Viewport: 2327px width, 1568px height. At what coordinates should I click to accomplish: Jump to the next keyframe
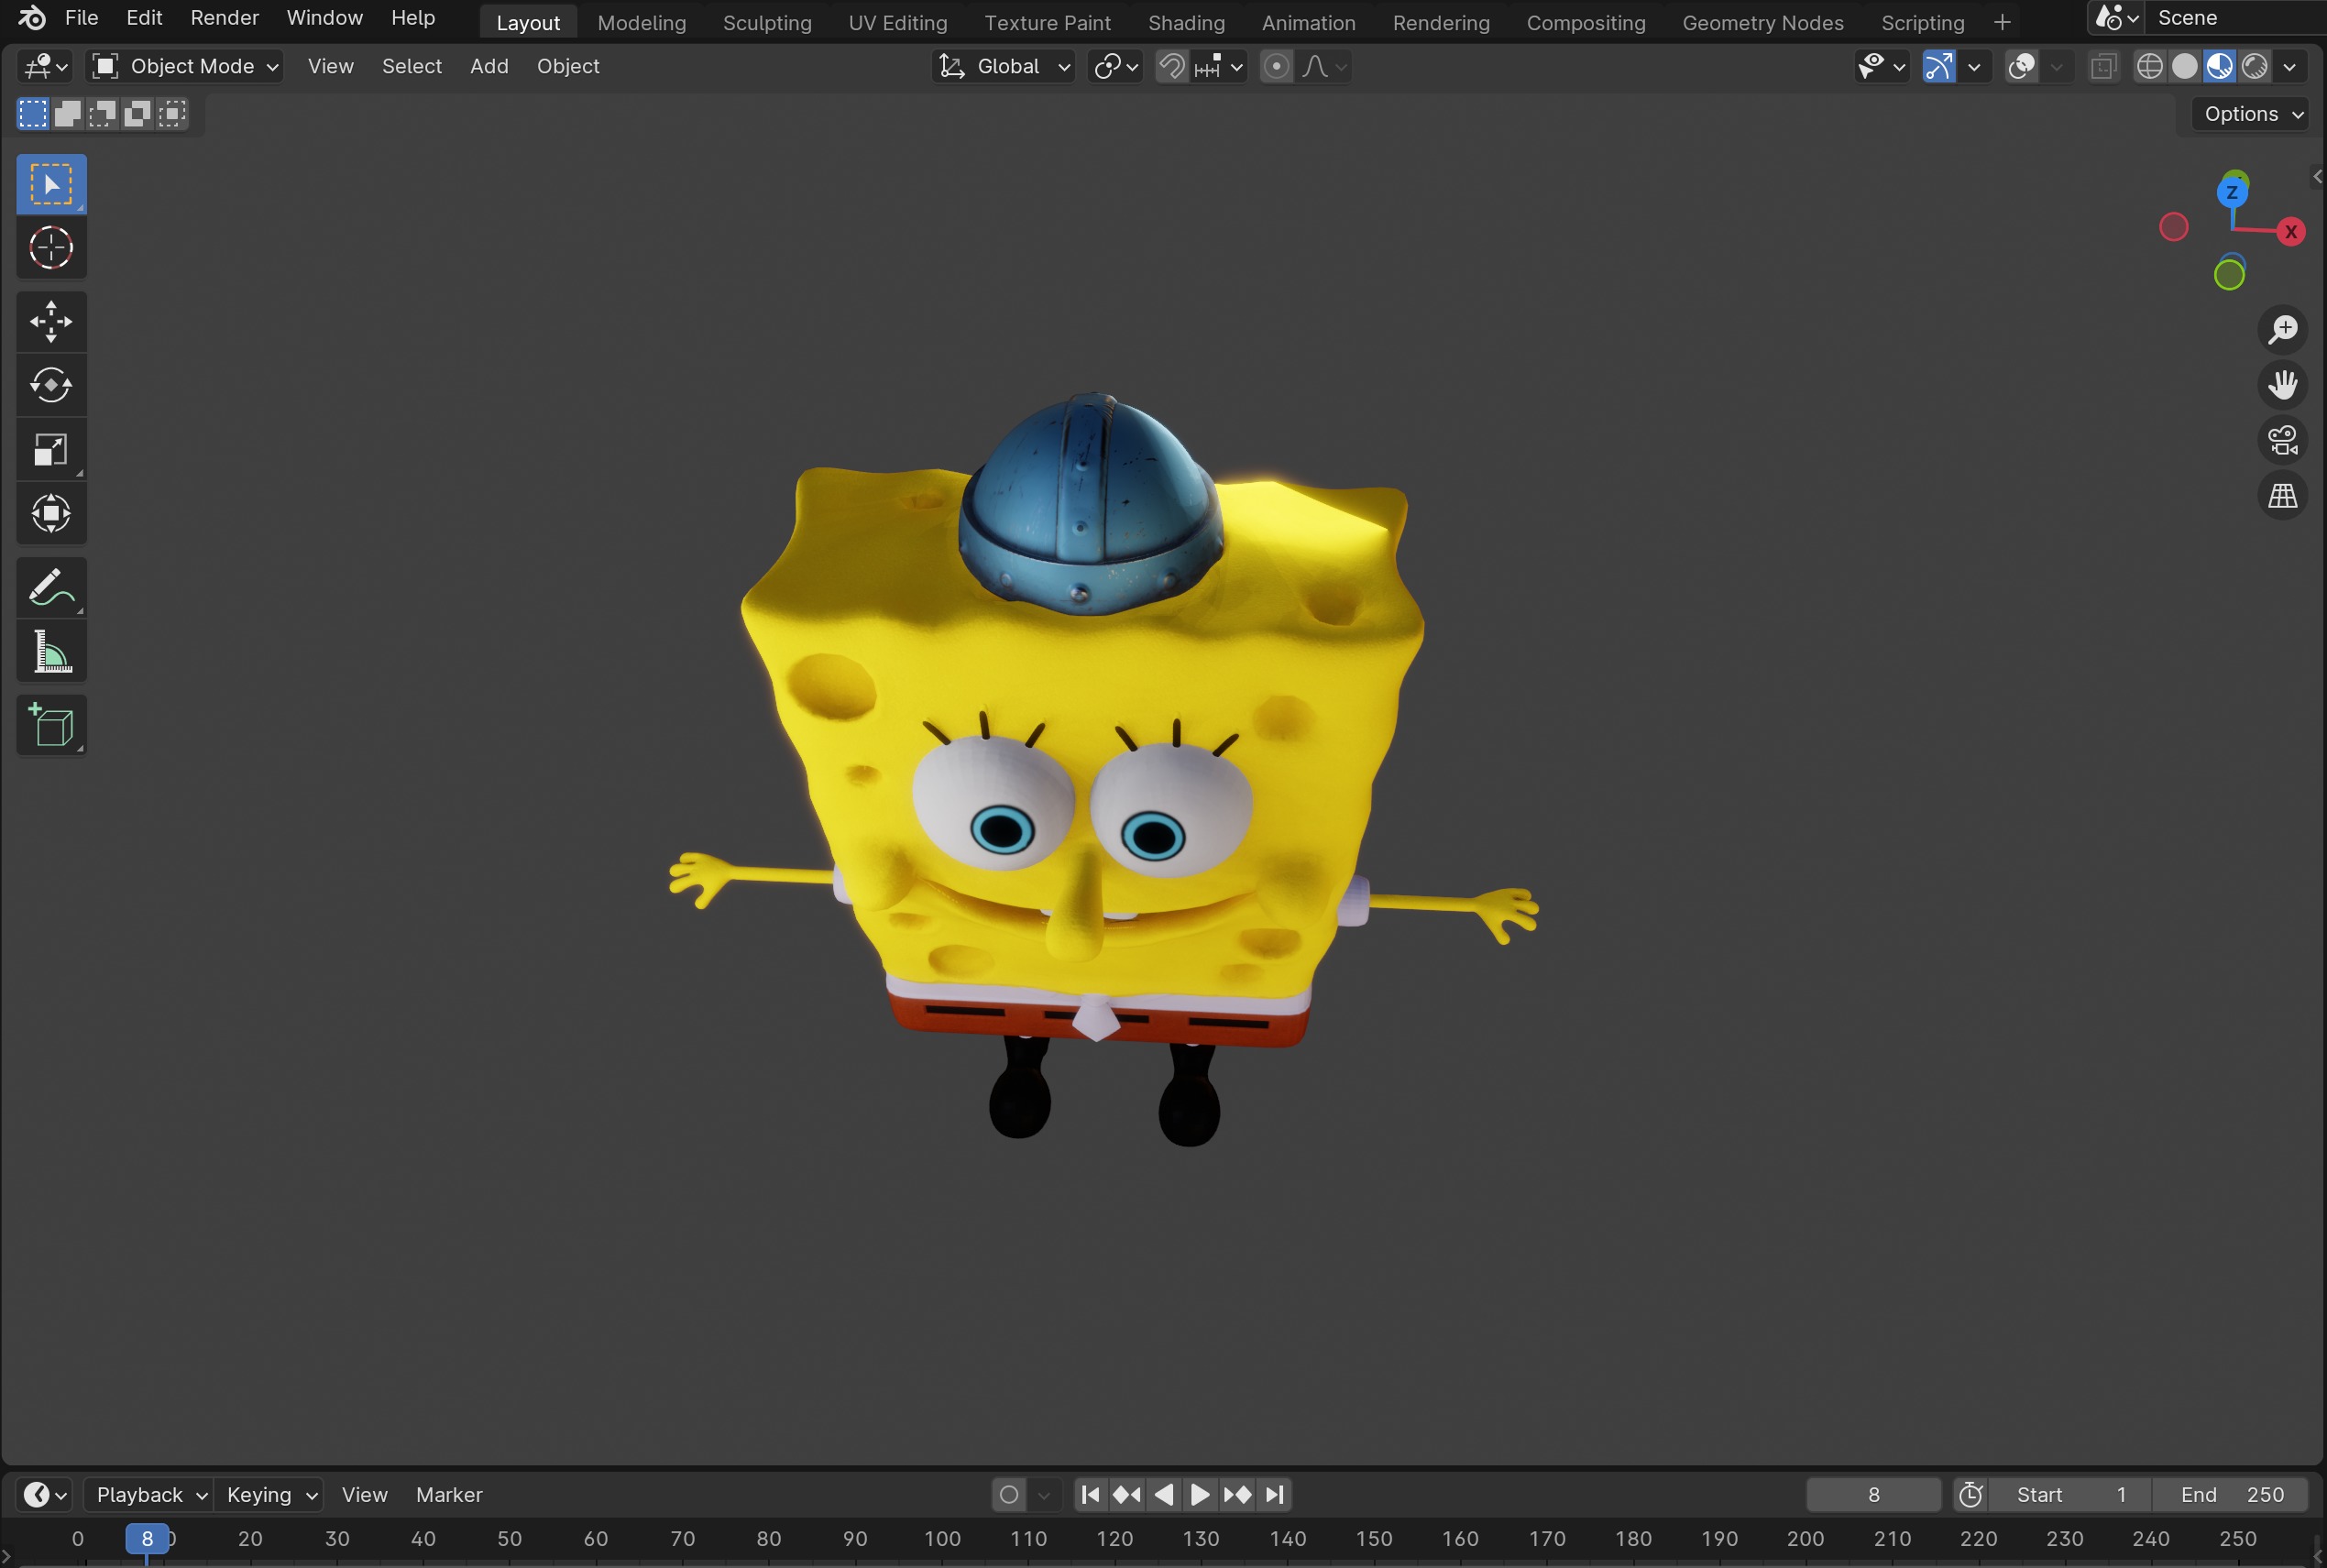point(1237,1494)
